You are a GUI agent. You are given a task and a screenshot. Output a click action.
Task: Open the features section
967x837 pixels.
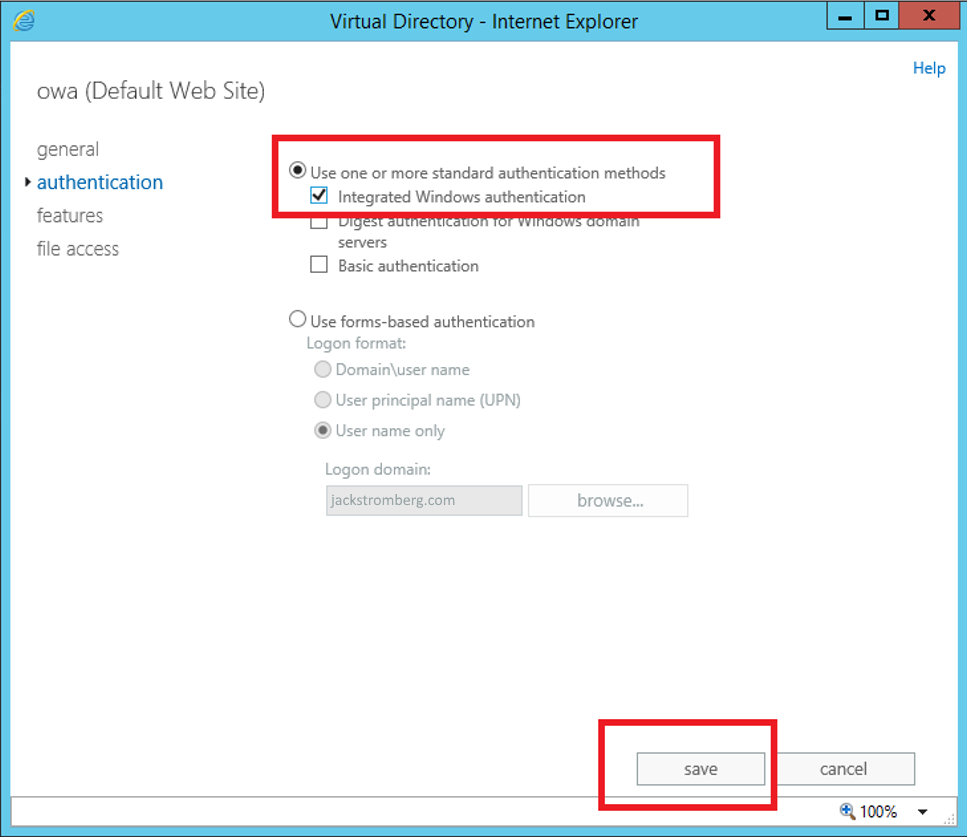[70, 215]
